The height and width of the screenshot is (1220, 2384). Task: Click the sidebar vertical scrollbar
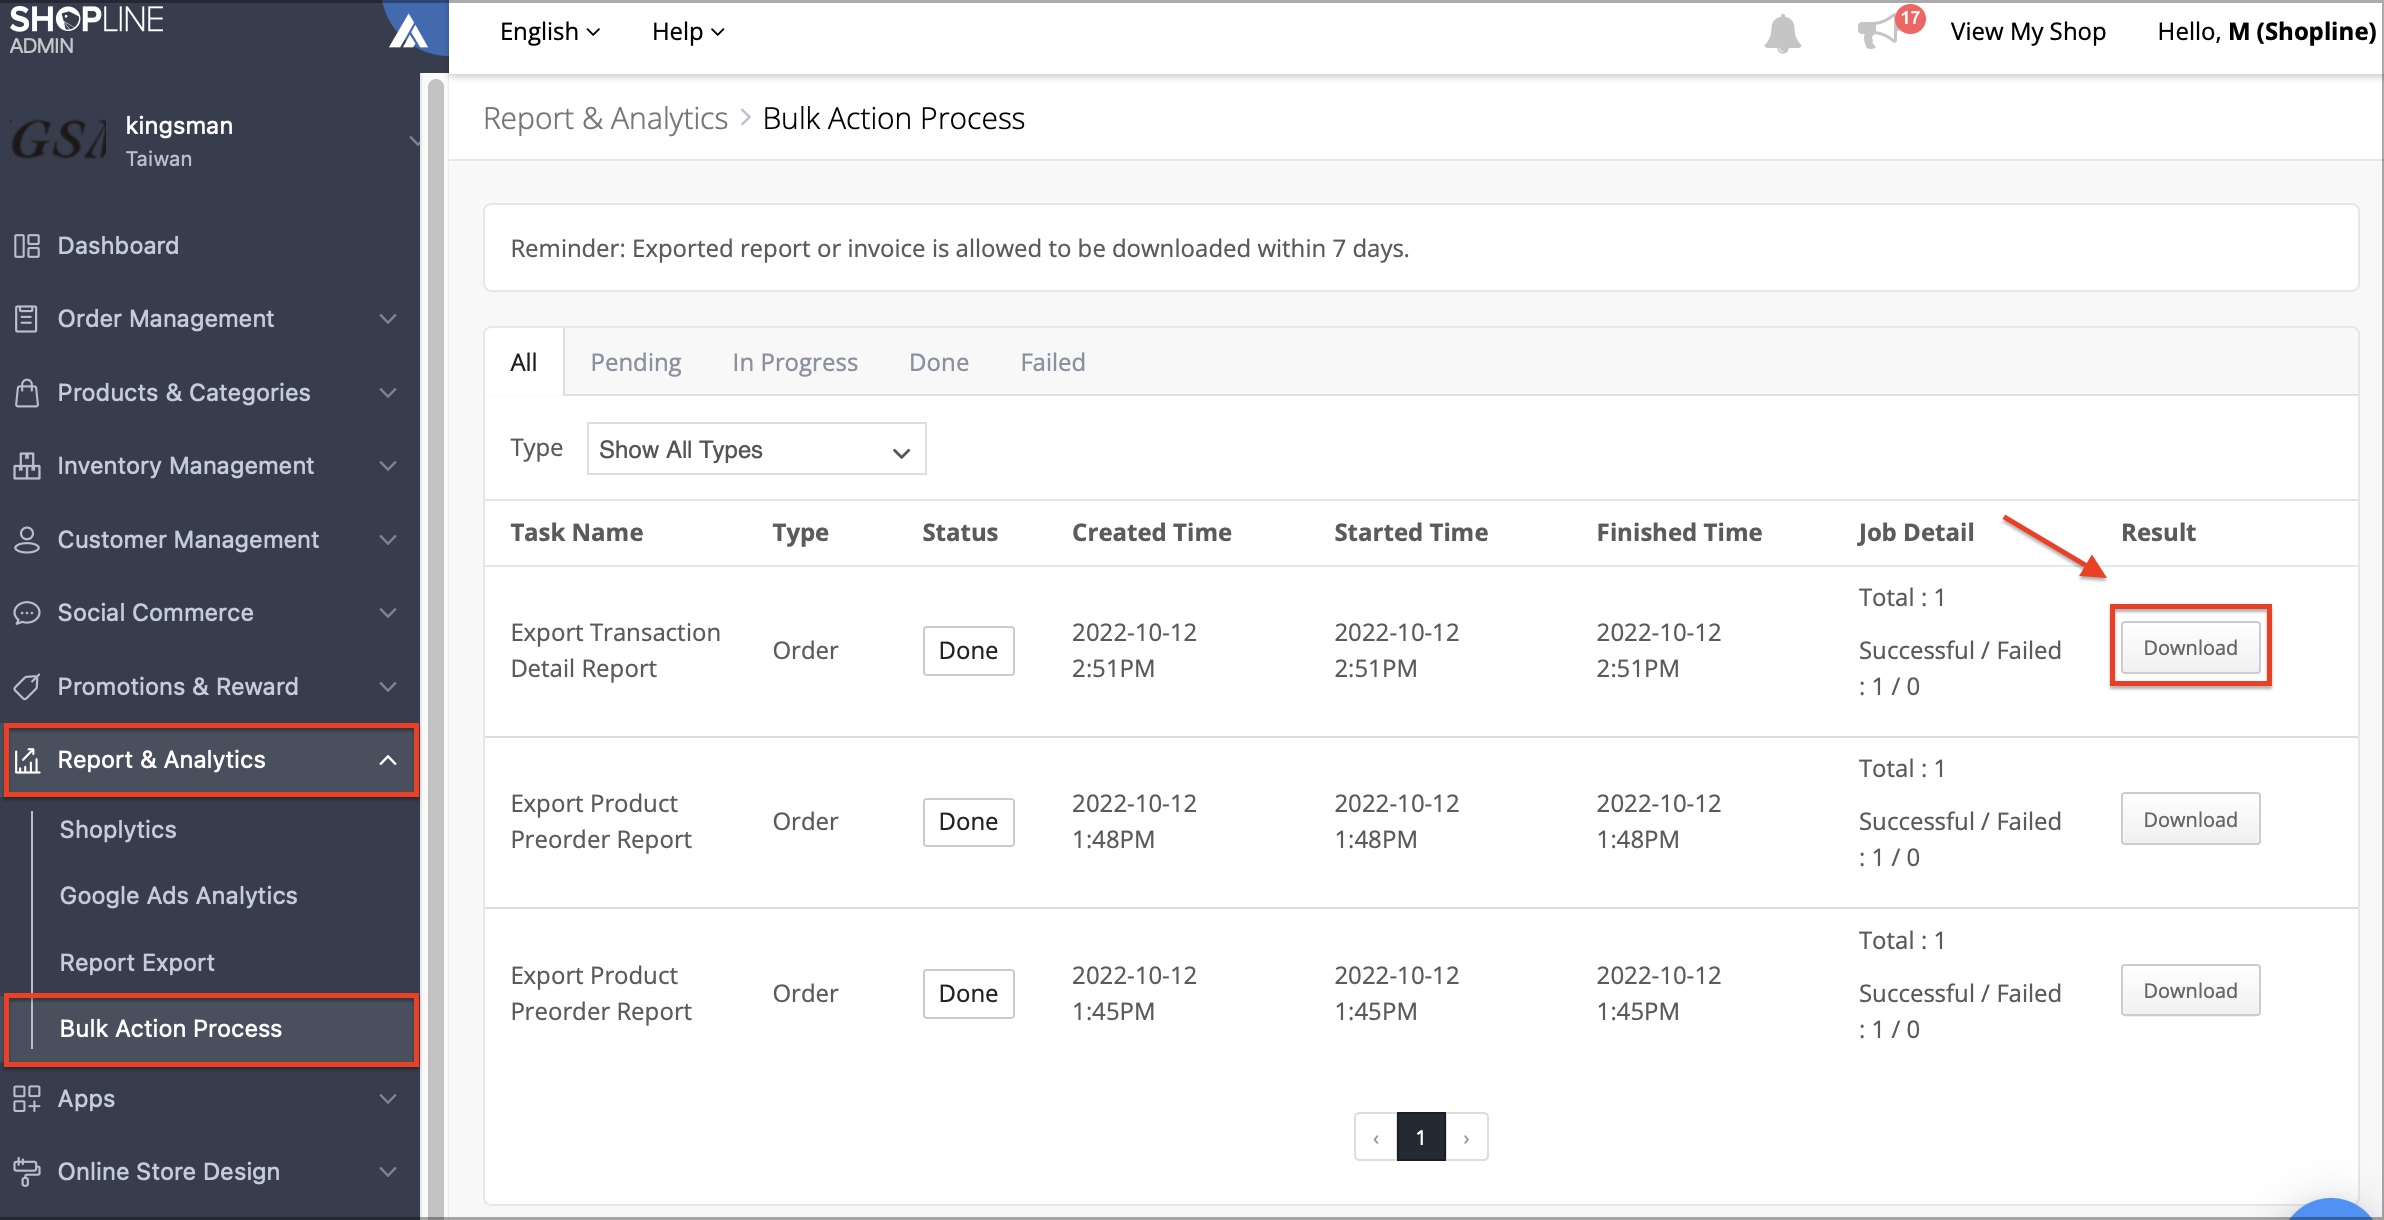pyautogui.click(x=435, y=646)
